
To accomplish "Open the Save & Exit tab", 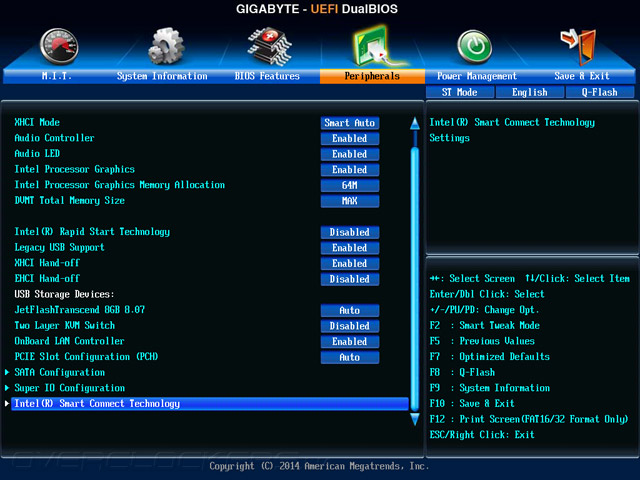I will (x=582, y=76).
